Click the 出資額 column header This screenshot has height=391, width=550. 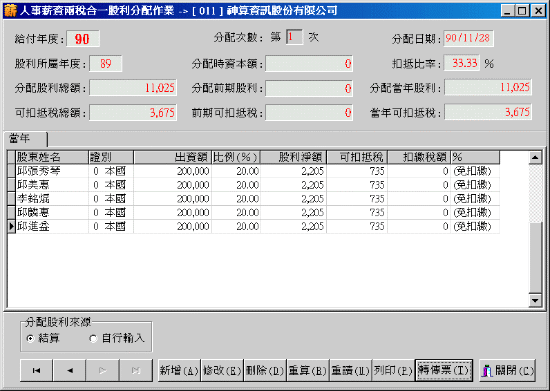[172, 157]
